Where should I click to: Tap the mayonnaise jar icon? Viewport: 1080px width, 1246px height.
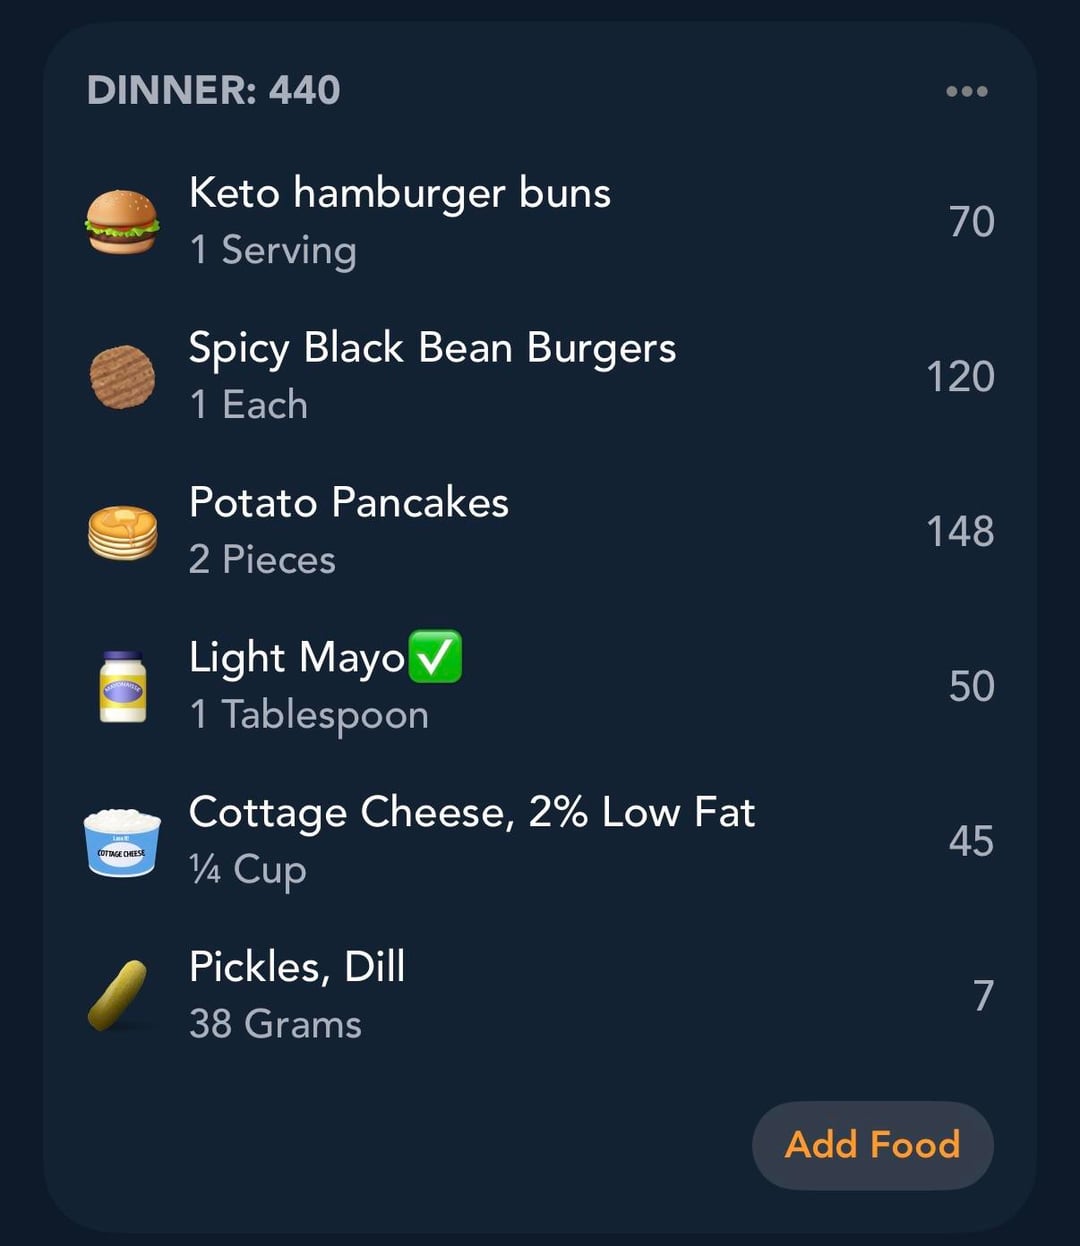coord(122,687)
